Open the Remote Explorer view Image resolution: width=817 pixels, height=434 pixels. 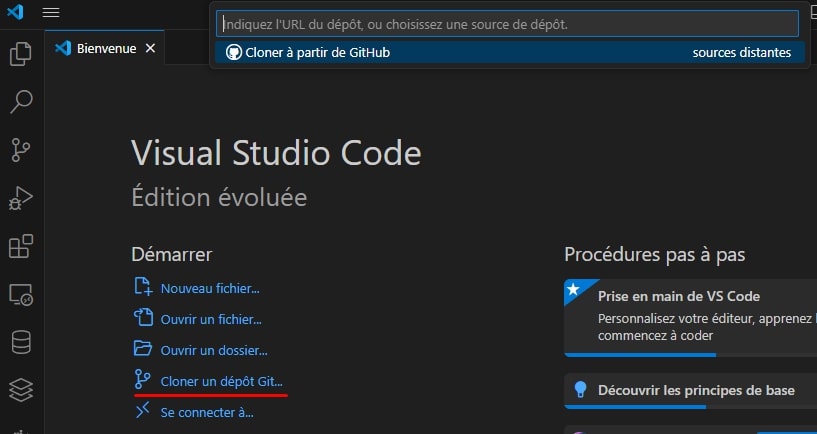coord(21,295)
